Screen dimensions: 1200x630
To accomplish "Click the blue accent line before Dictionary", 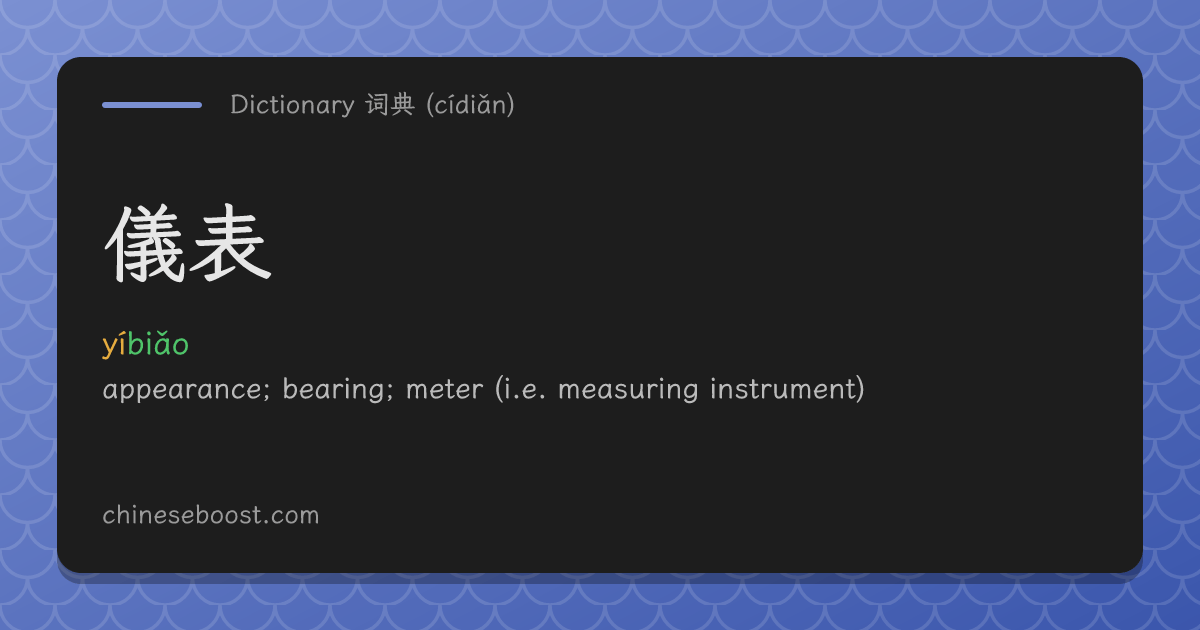I will pyautogui.click(x=152, y=104).
